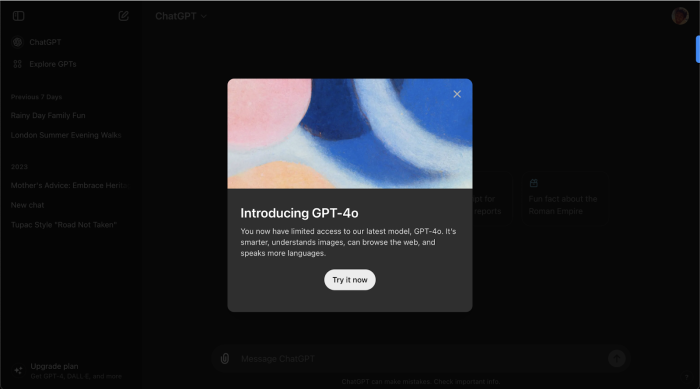Screen dimensions: 700x389
Task: Click the send message arrow button
Action: (617, 358)
